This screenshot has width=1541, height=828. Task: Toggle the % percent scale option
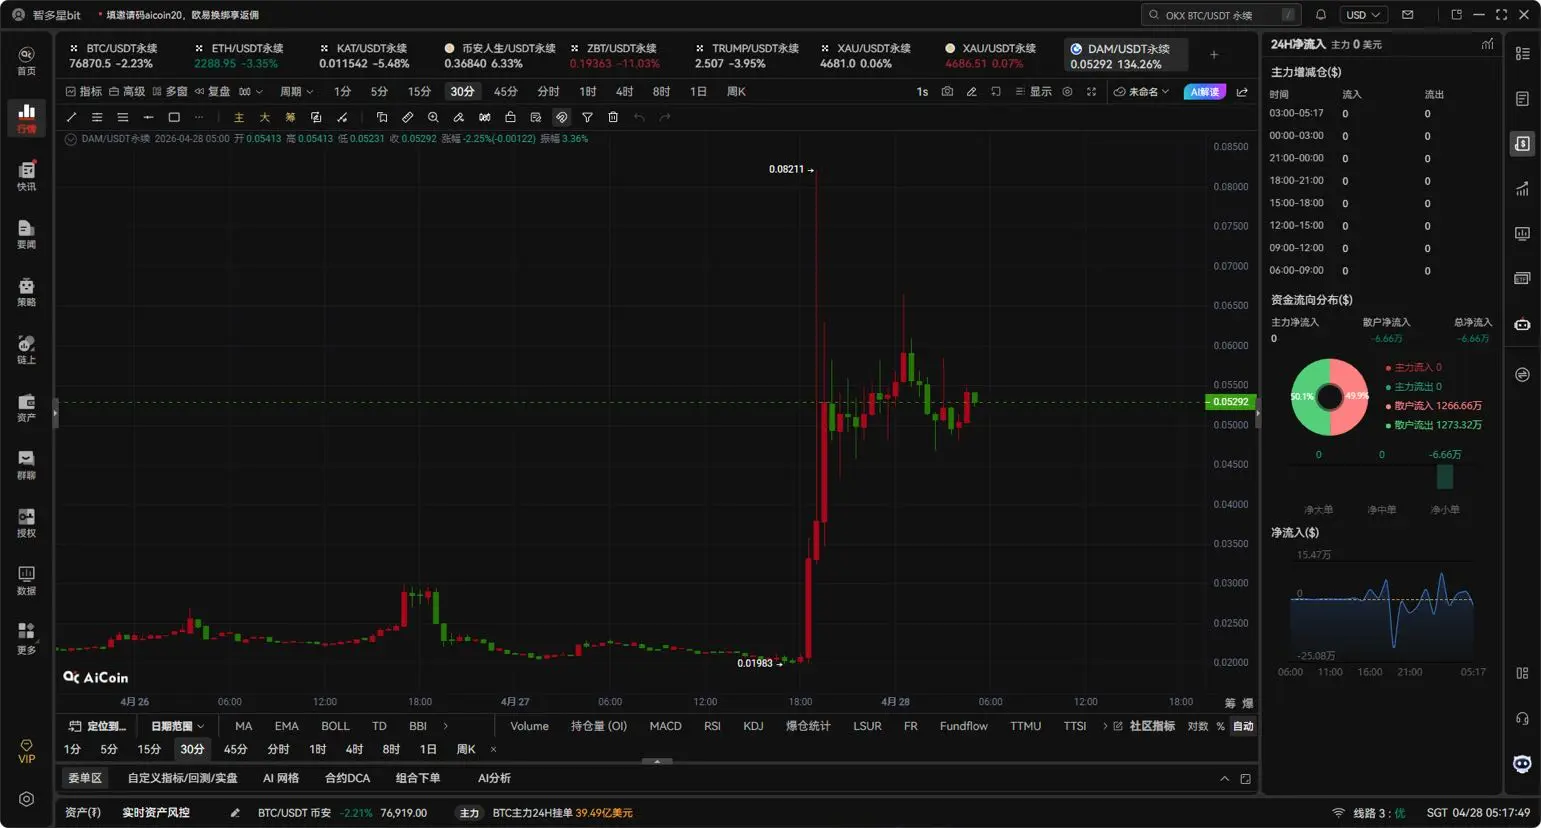tap(1220, 726)
